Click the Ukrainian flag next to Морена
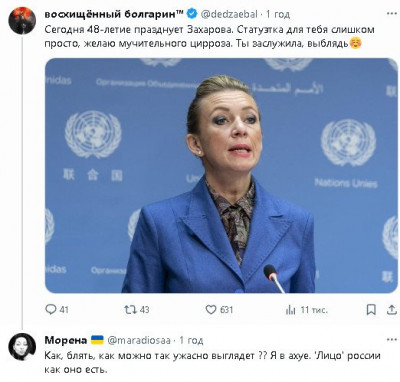The image size is (400, 382). click(97, 340)
